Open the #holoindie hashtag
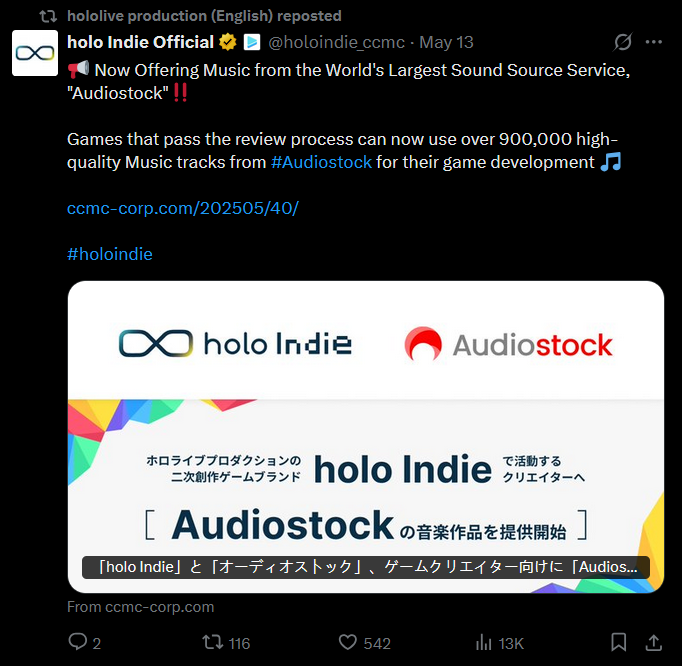Screen dimensions: 682x666 point(110,254)
